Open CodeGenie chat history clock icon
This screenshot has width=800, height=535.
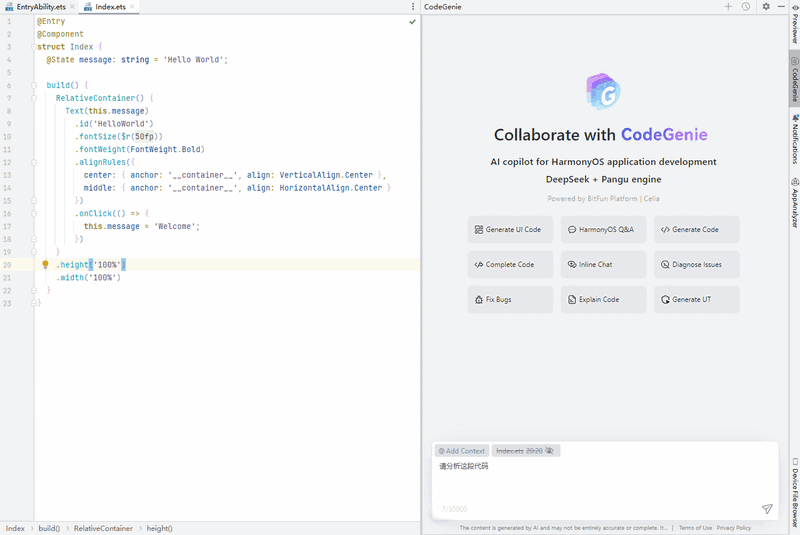[746, 7]
